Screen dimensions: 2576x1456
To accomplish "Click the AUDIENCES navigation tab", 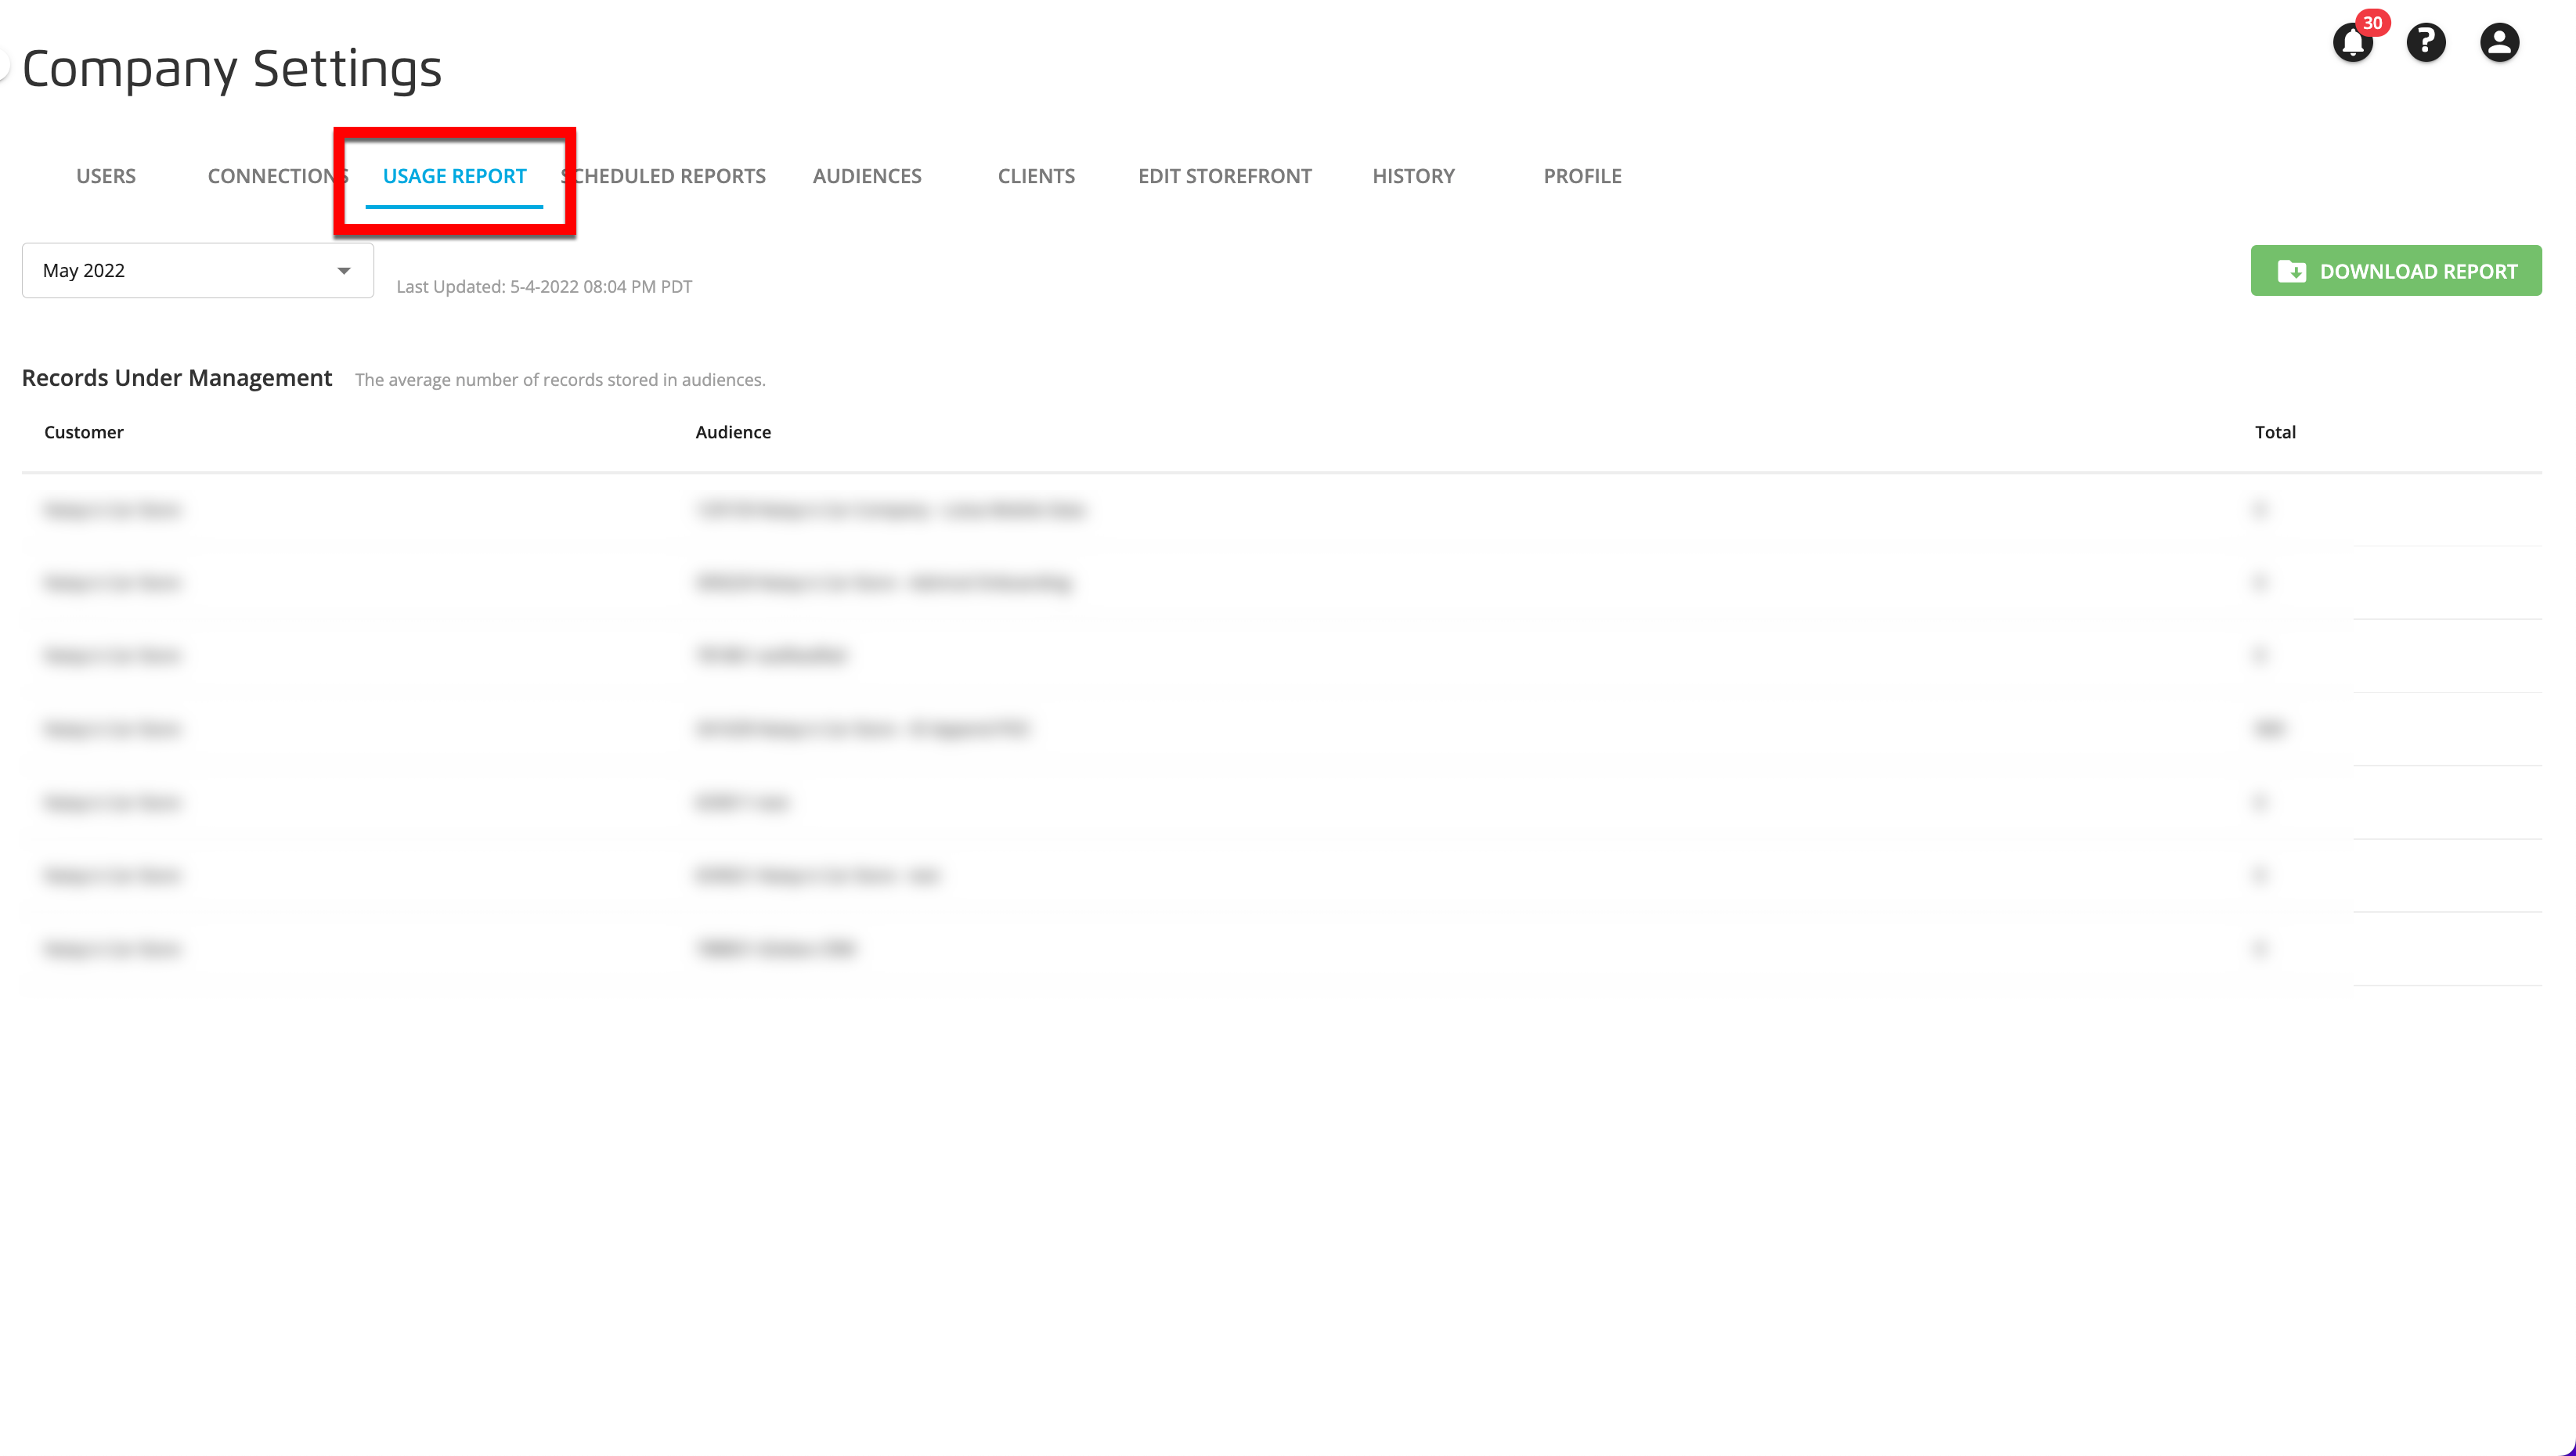I will (867, 175).
